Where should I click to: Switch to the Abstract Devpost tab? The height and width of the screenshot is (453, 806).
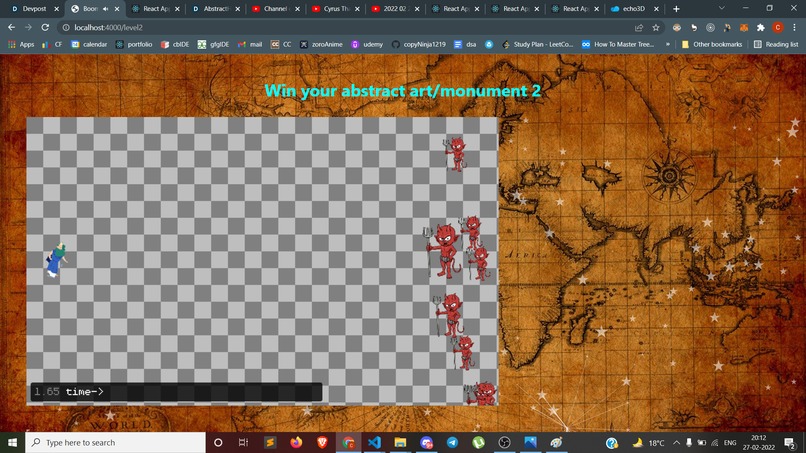tap(216, 9)
